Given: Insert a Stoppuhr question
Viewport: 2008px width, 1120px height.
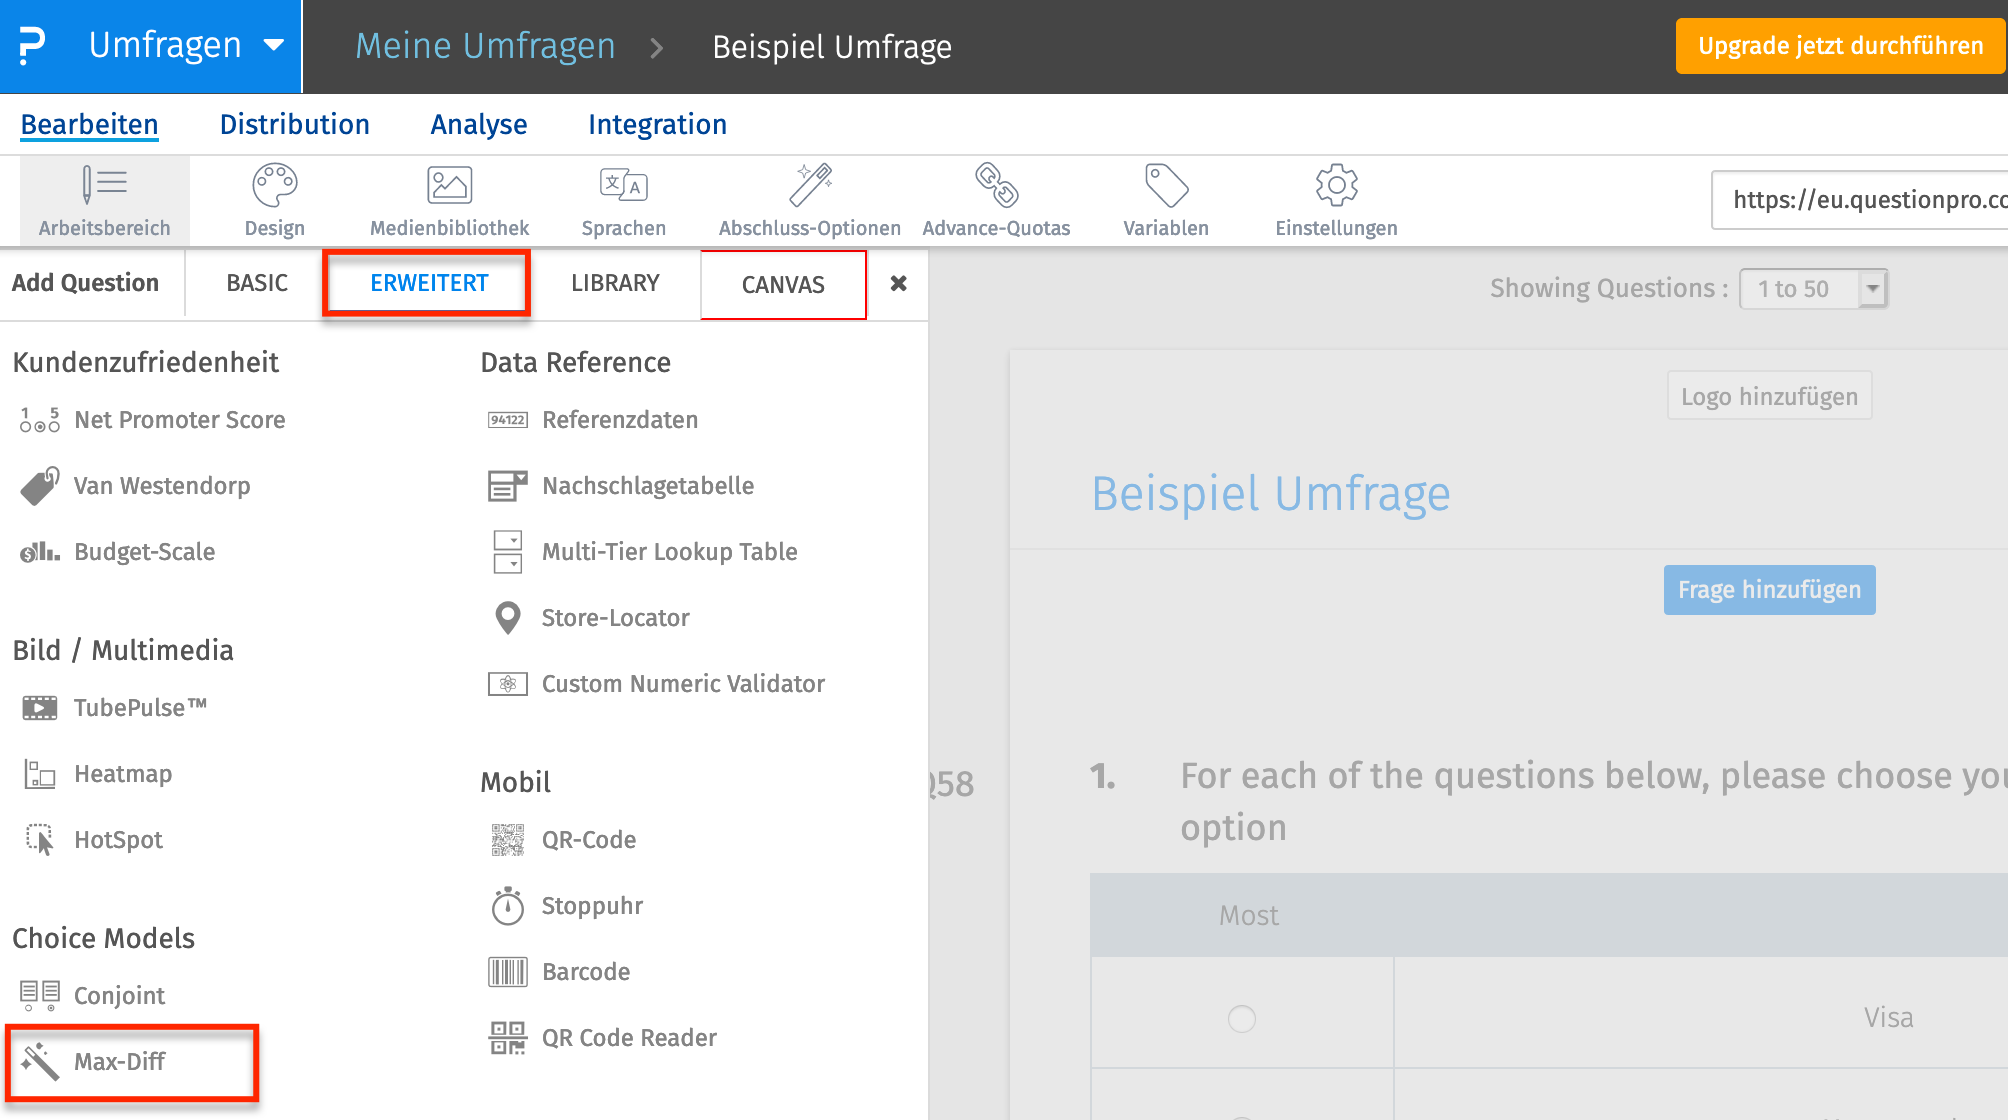Looking at the screenshot, I should click(592, 905).
